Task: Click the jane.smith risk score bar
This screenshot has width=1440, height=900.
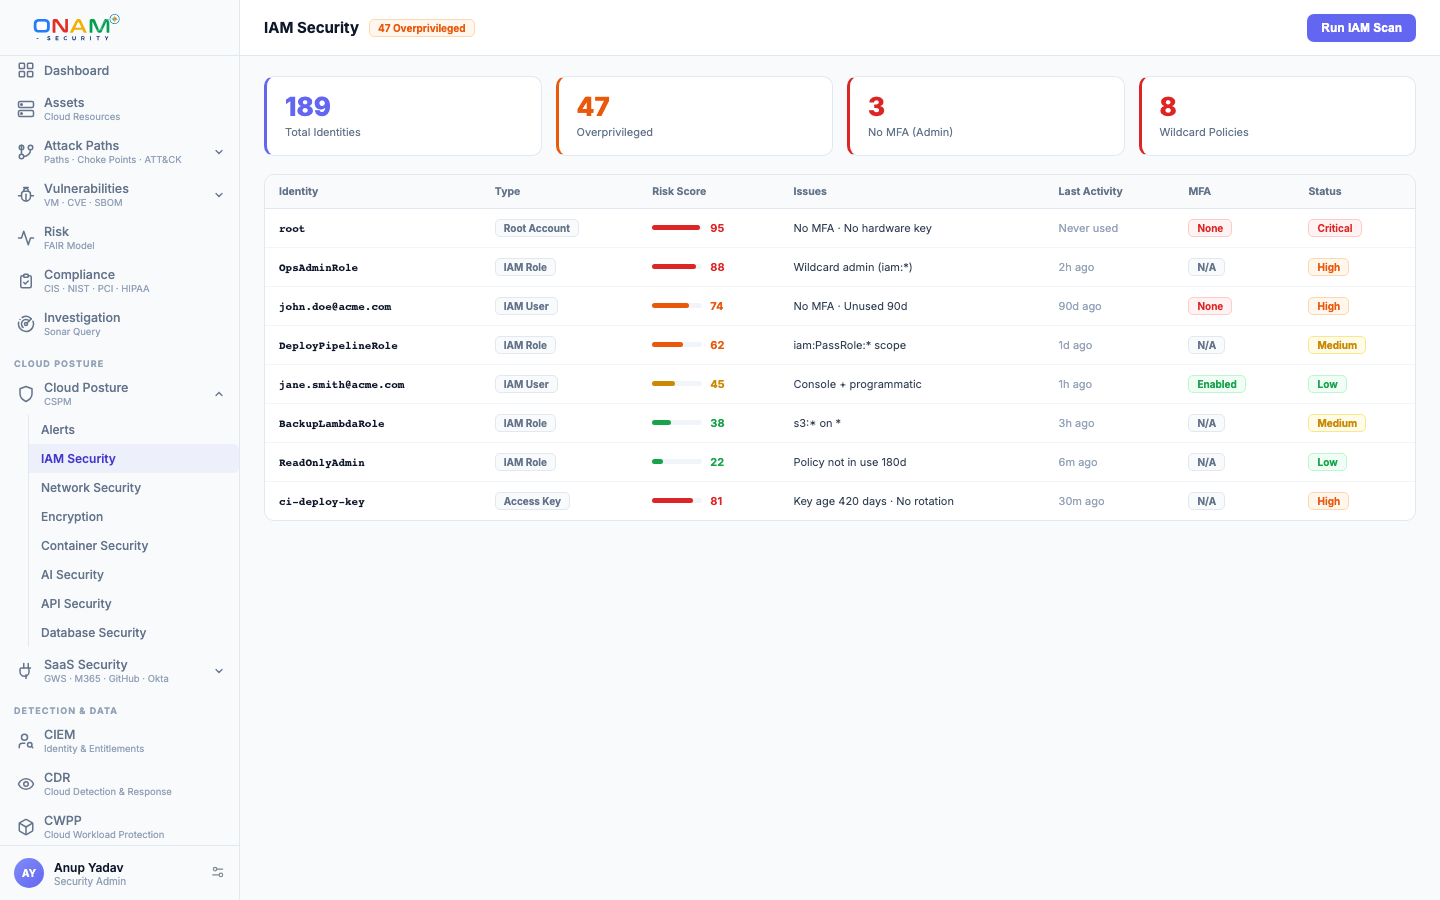Action: (x=676, y=384)
